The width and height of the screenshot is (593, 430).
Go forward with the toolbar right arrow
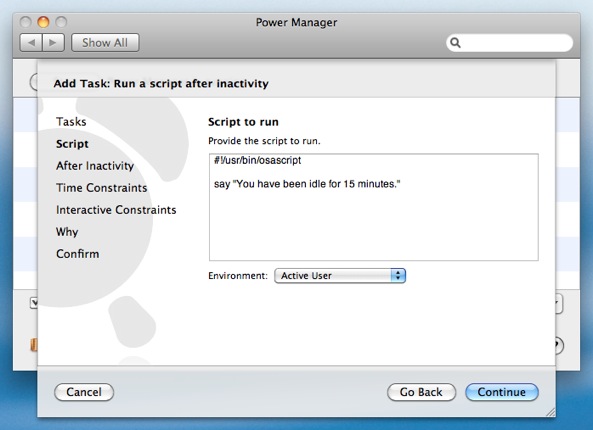53,42
